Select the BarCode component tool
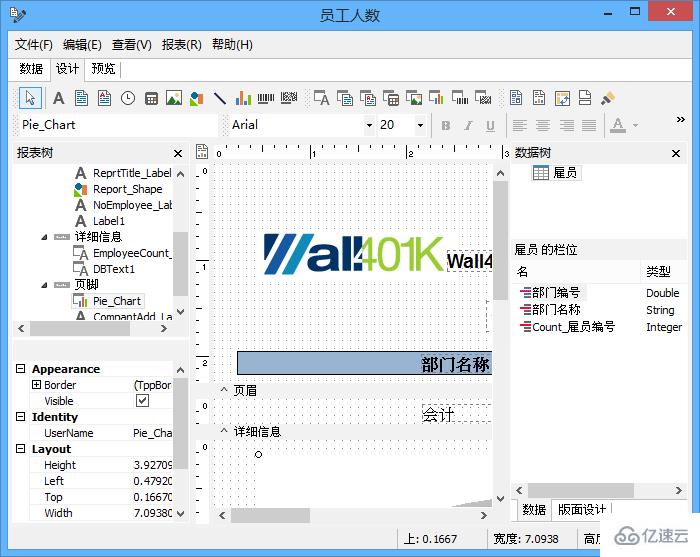This screenshot has width=700, height=557. pos(266,98)
